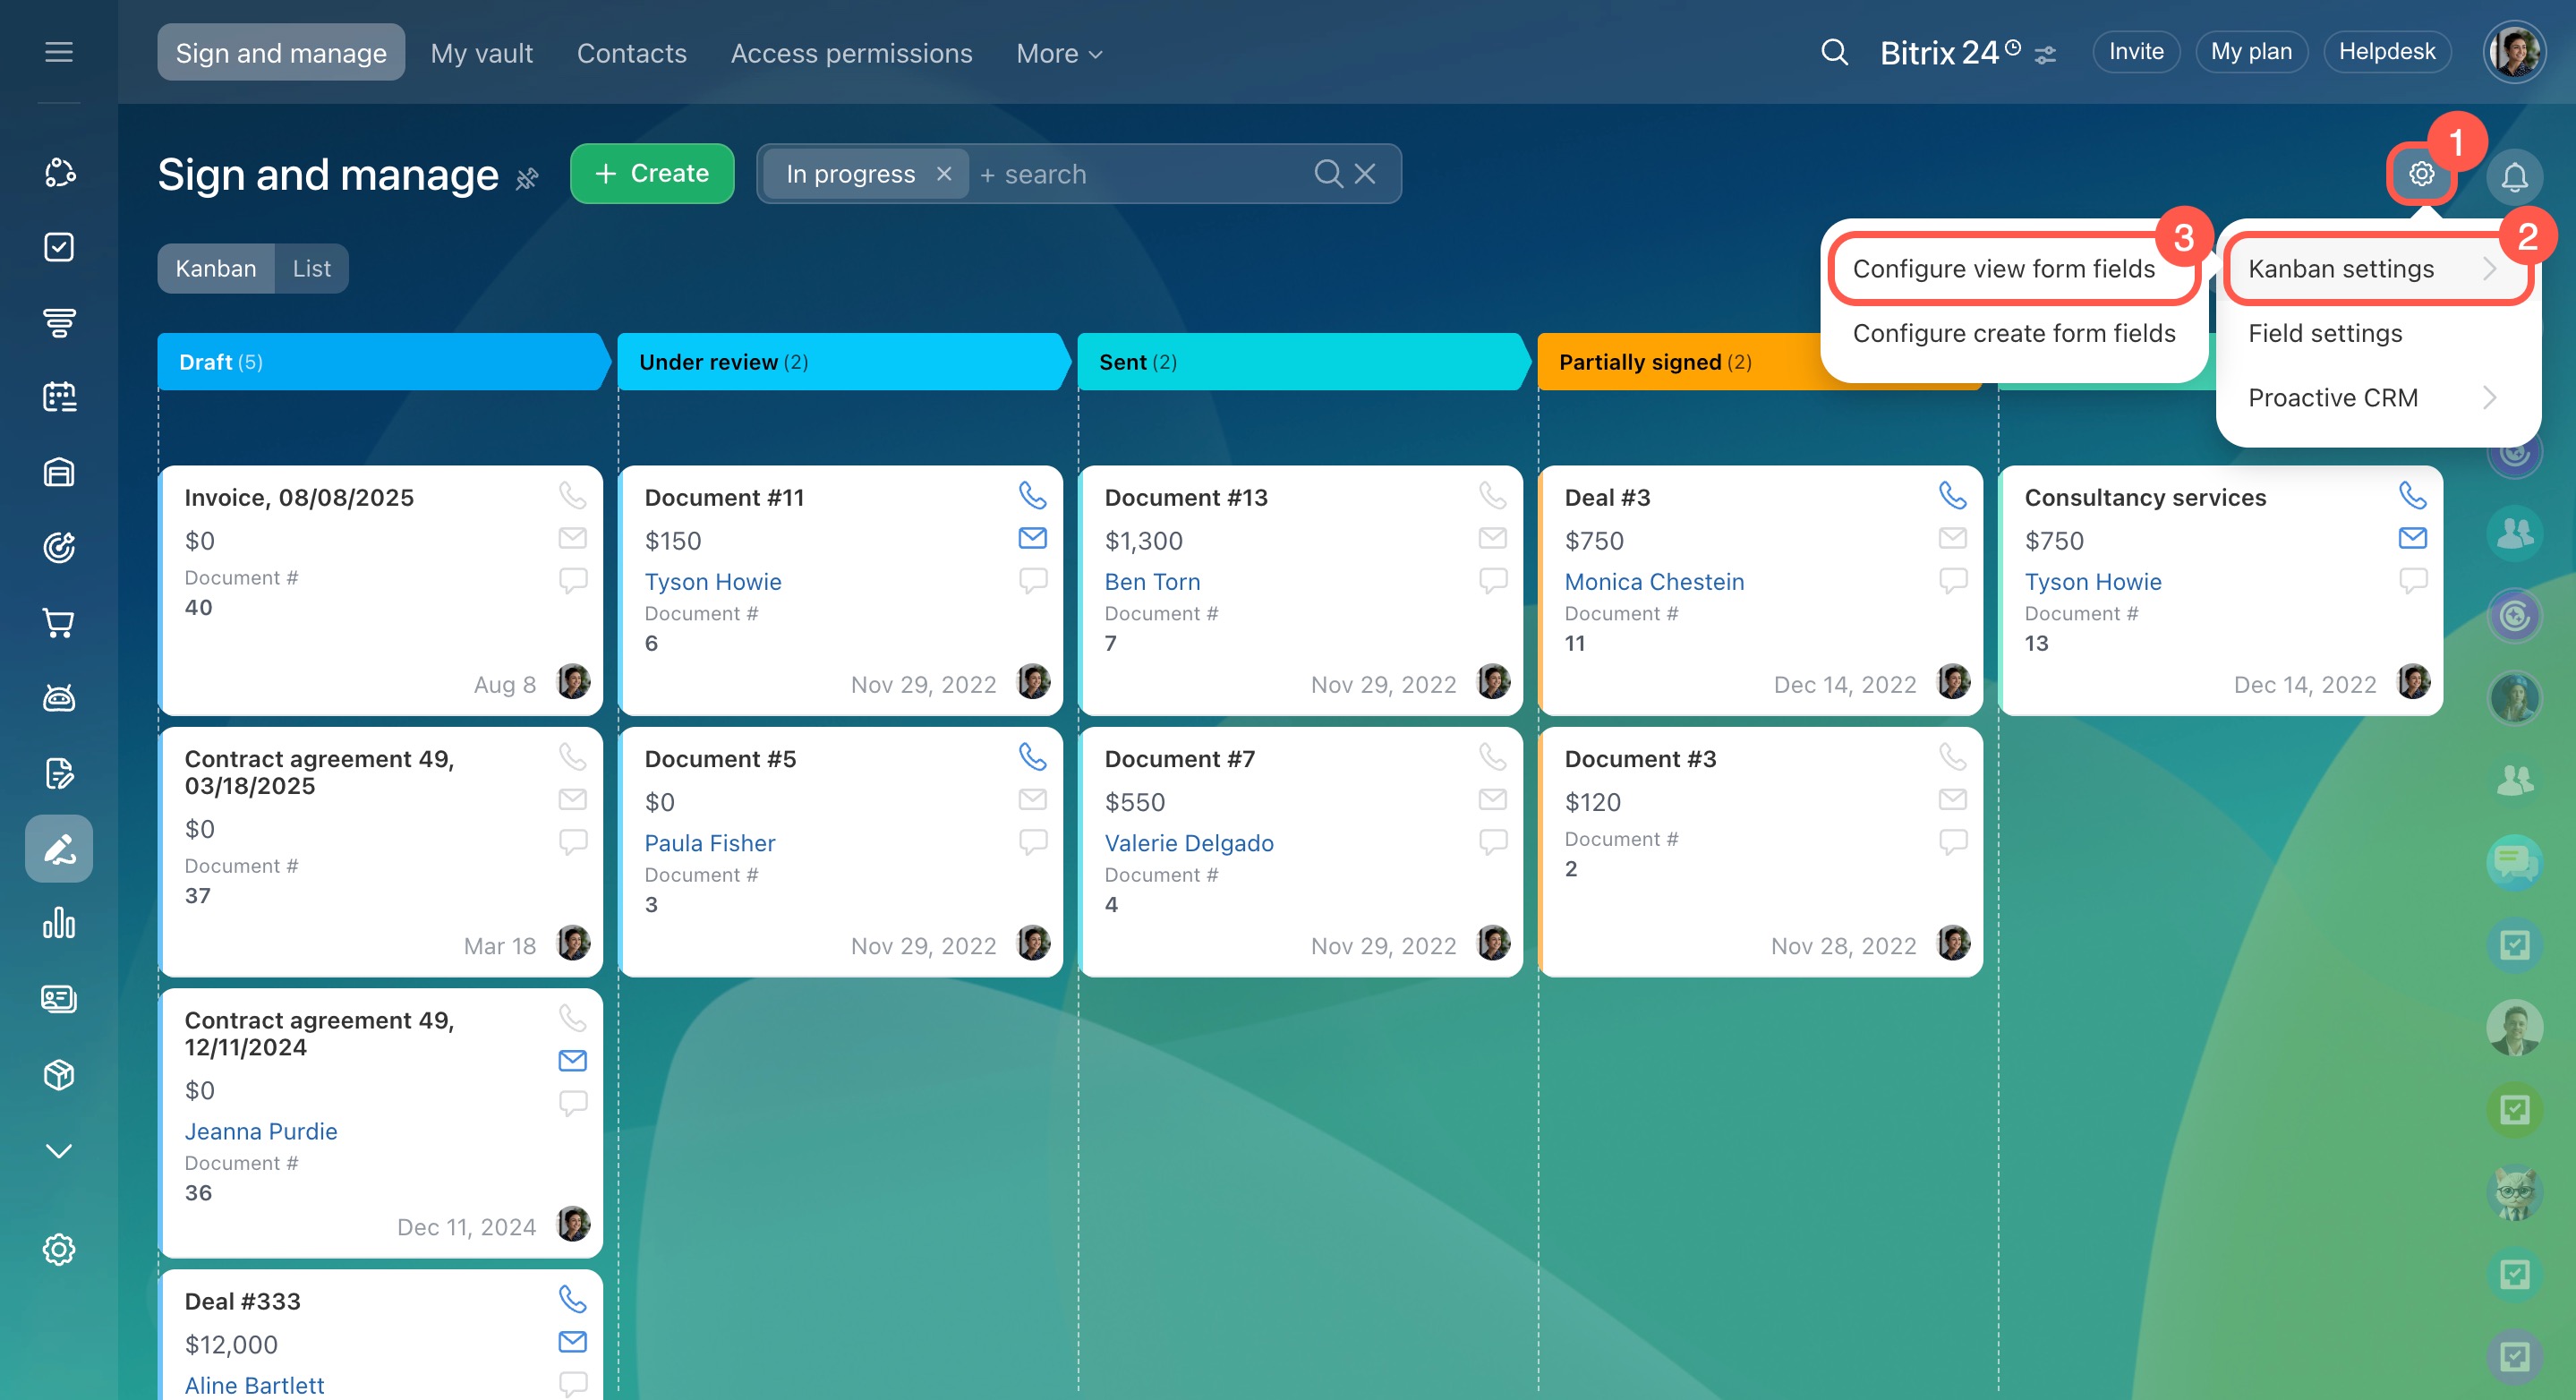Click the comment icon on Document #13

point(1492,580)
